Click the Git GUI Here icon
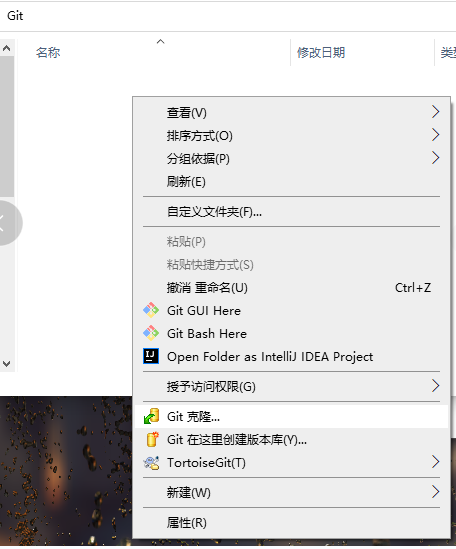 [151, 311]
